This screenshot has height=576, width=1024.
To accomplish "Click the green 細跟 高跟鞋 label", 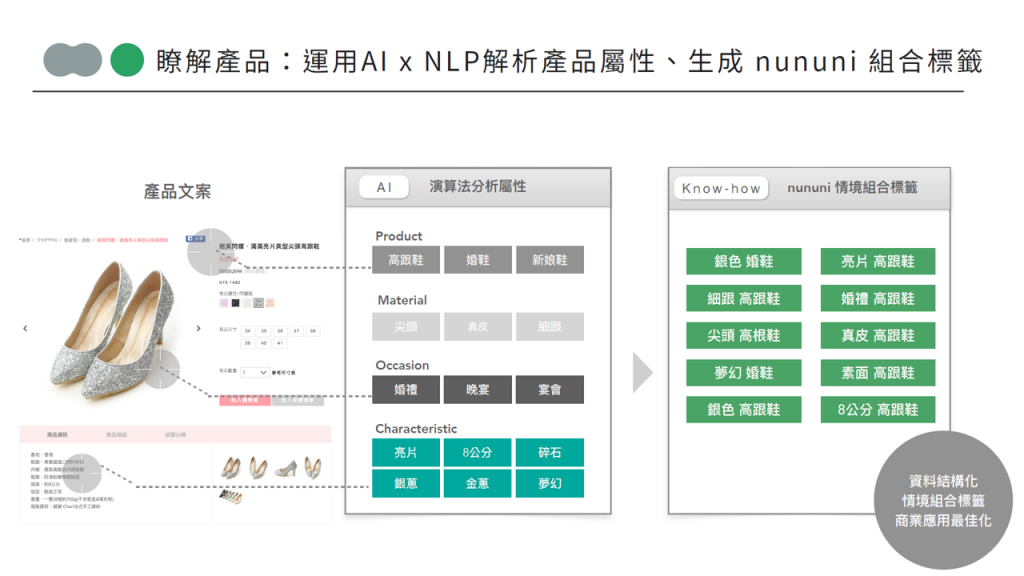I will 744,298.
